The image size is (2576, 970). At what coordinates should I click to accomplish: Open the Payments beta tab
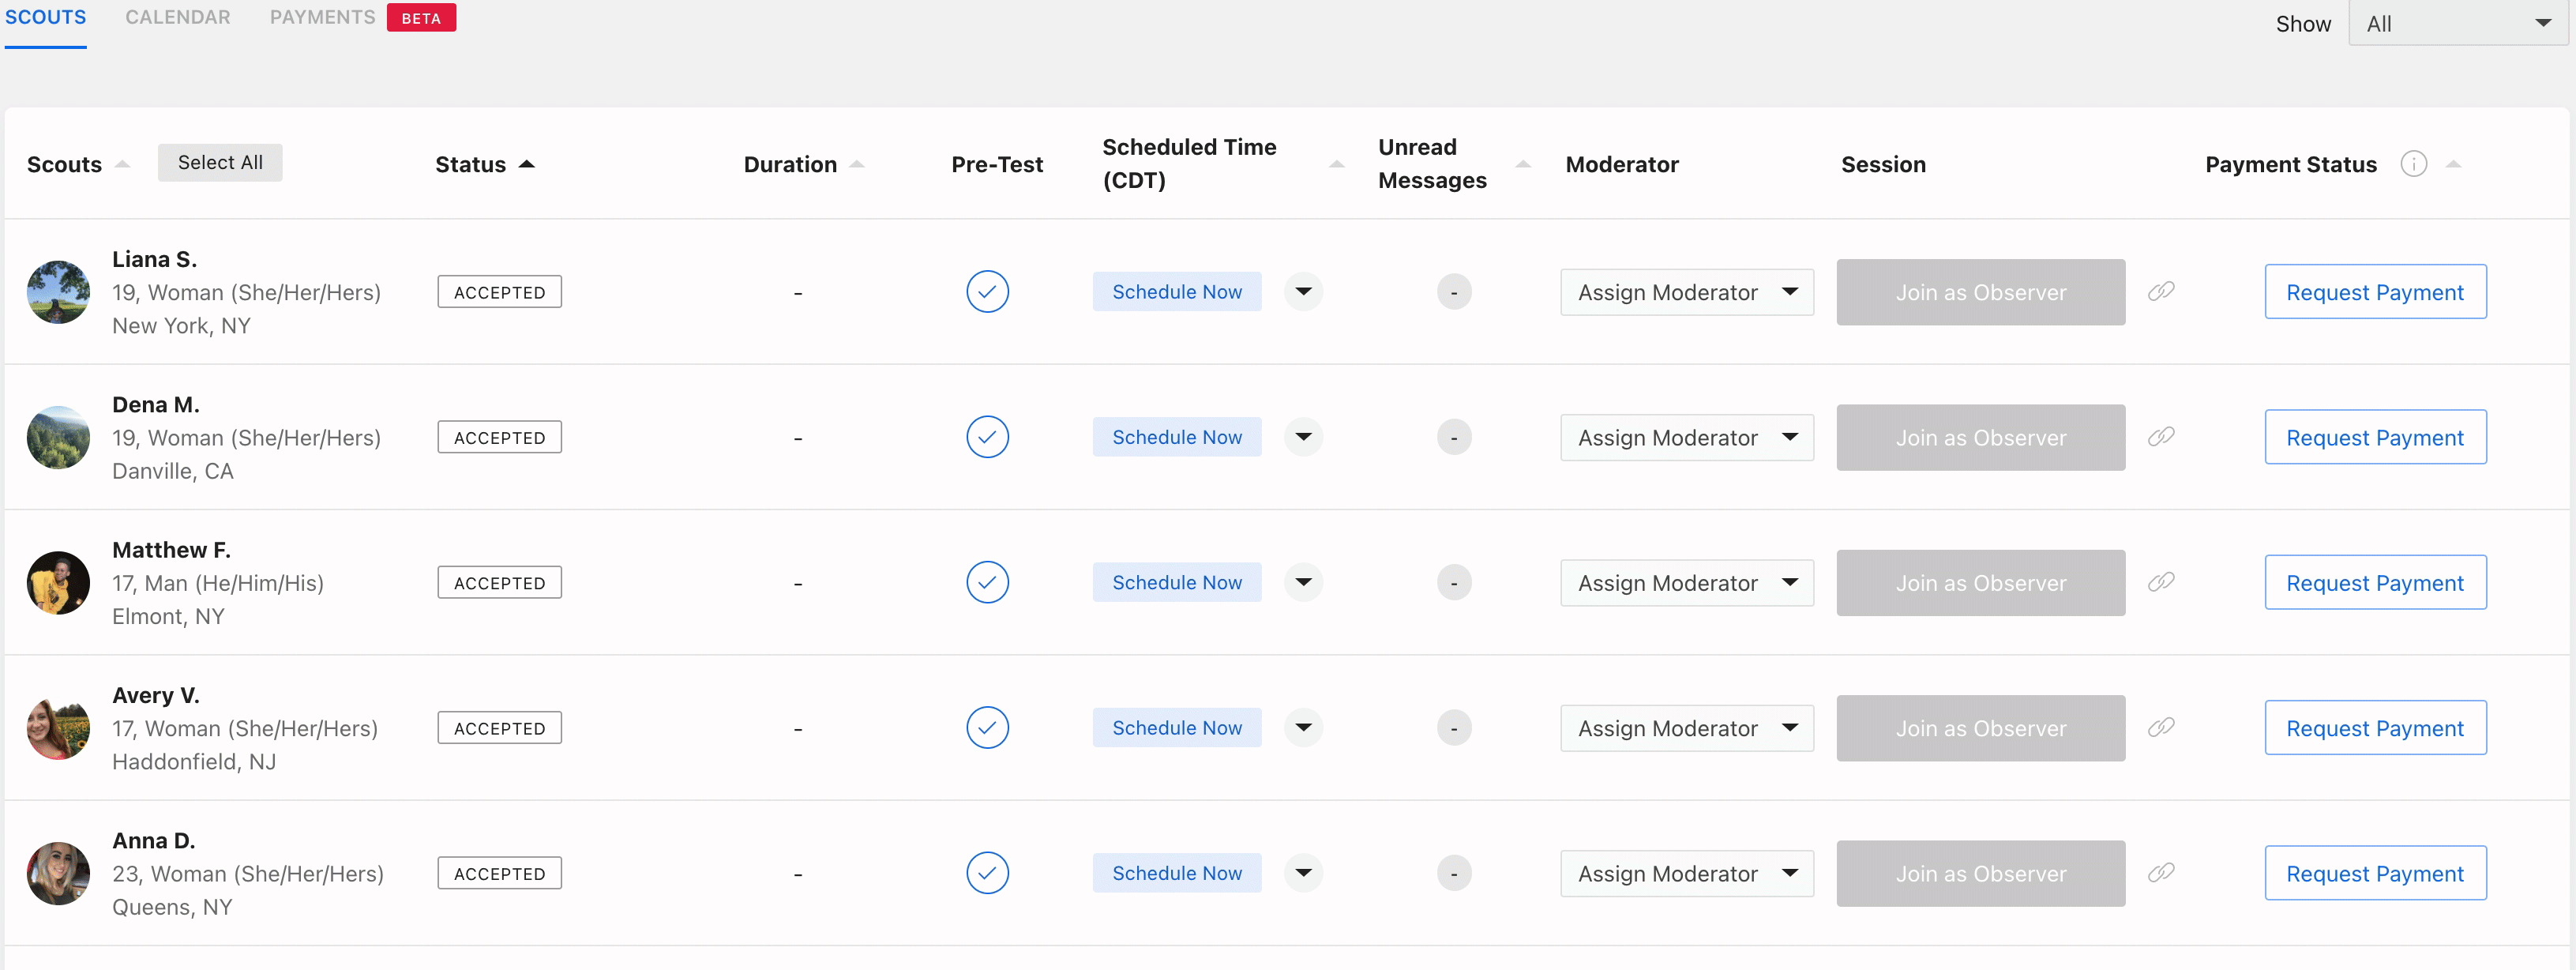click(x=362, y=18)
